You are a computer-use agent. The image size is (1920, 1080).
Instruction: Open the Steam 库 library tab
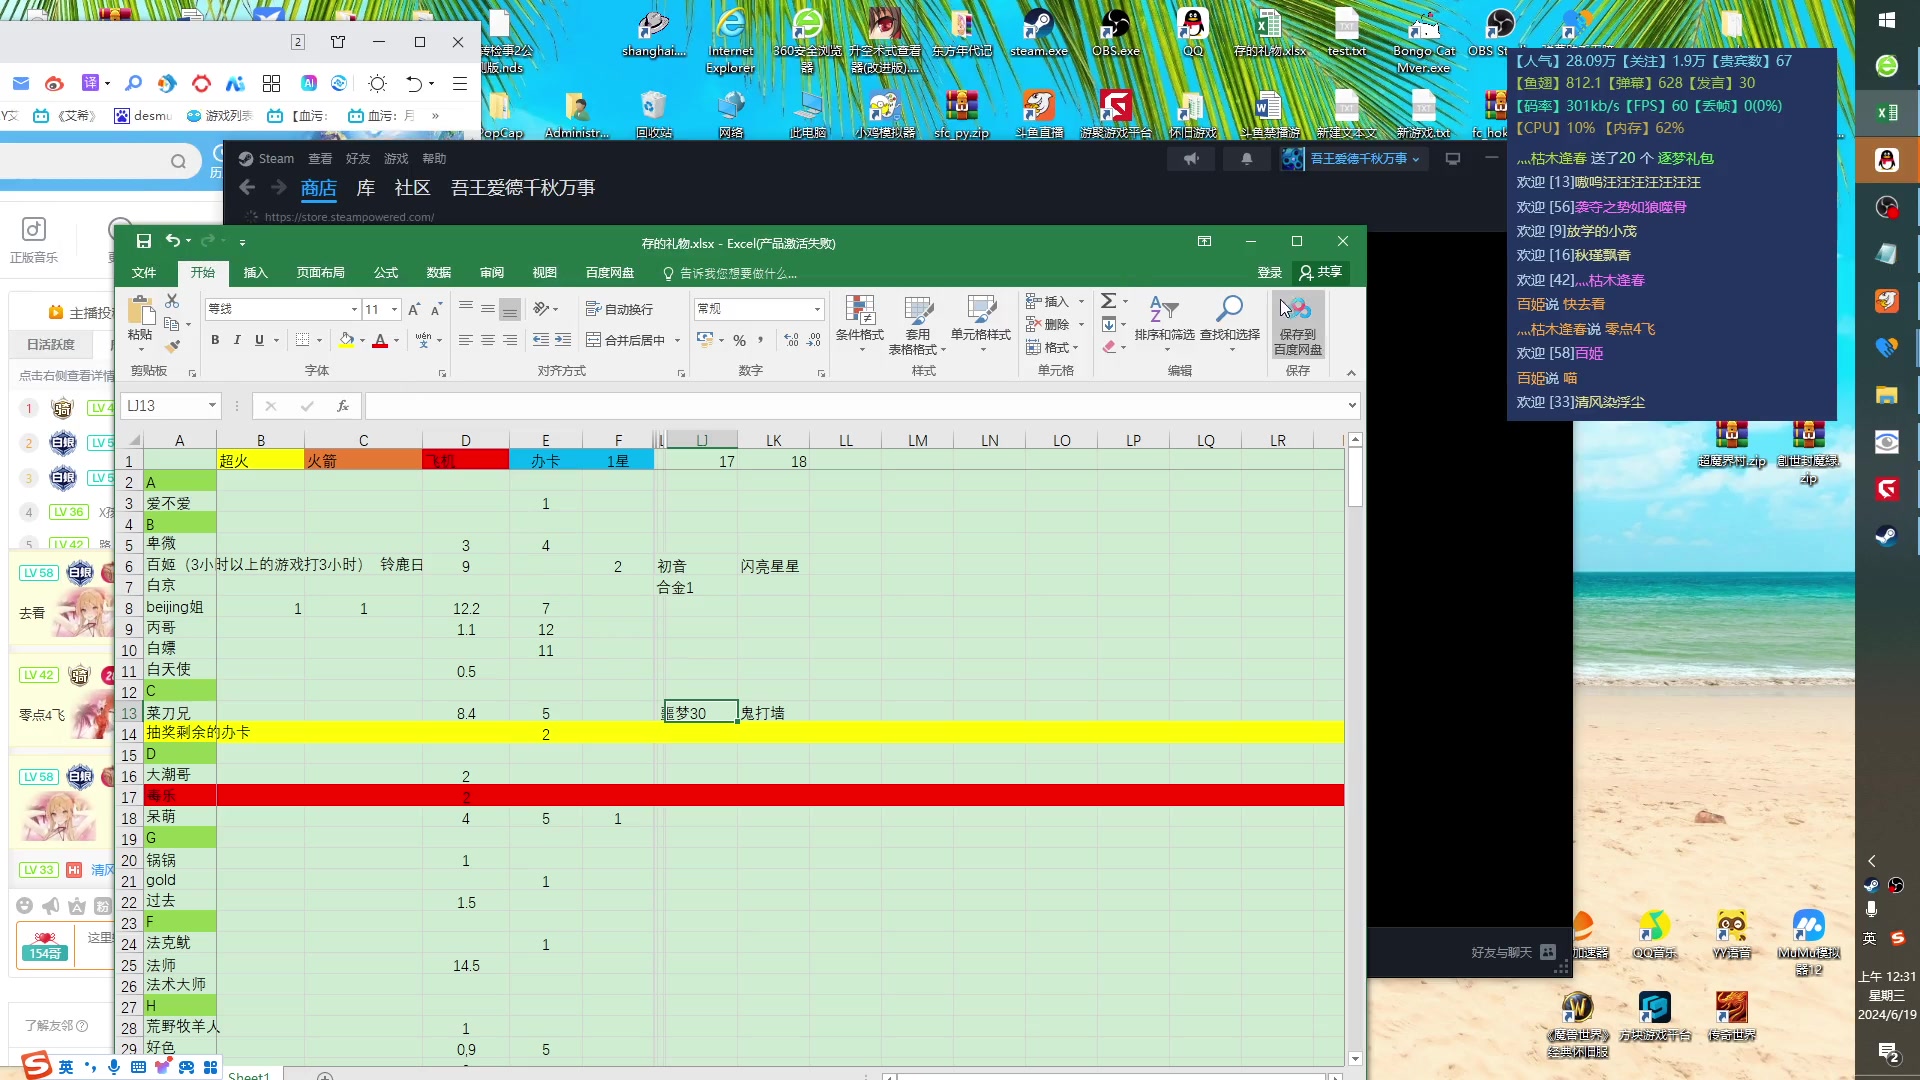click(366, 188)
